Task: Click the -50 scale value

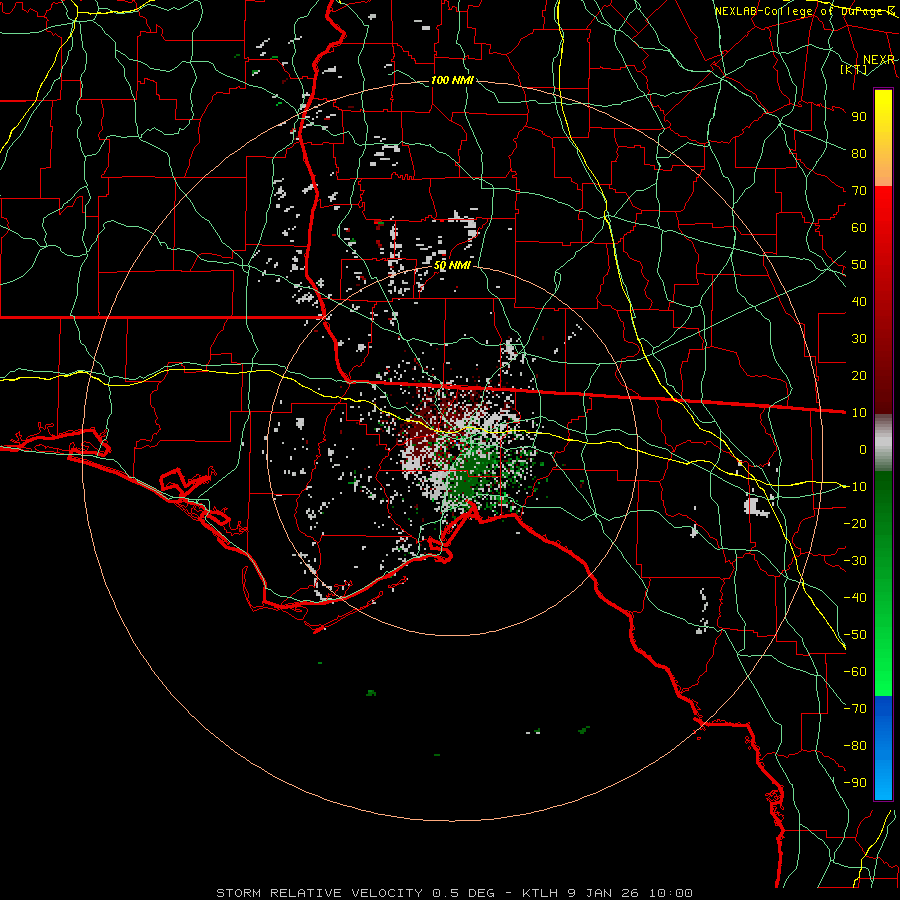Action: click(x=855, y=635)
